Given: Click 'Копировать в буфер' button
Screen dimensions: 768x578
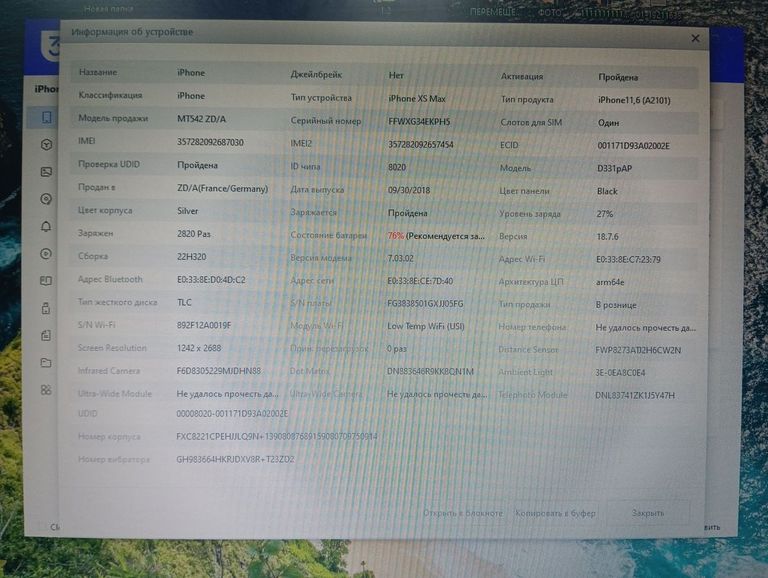Looking at the screenshot, I should point(555,513).
